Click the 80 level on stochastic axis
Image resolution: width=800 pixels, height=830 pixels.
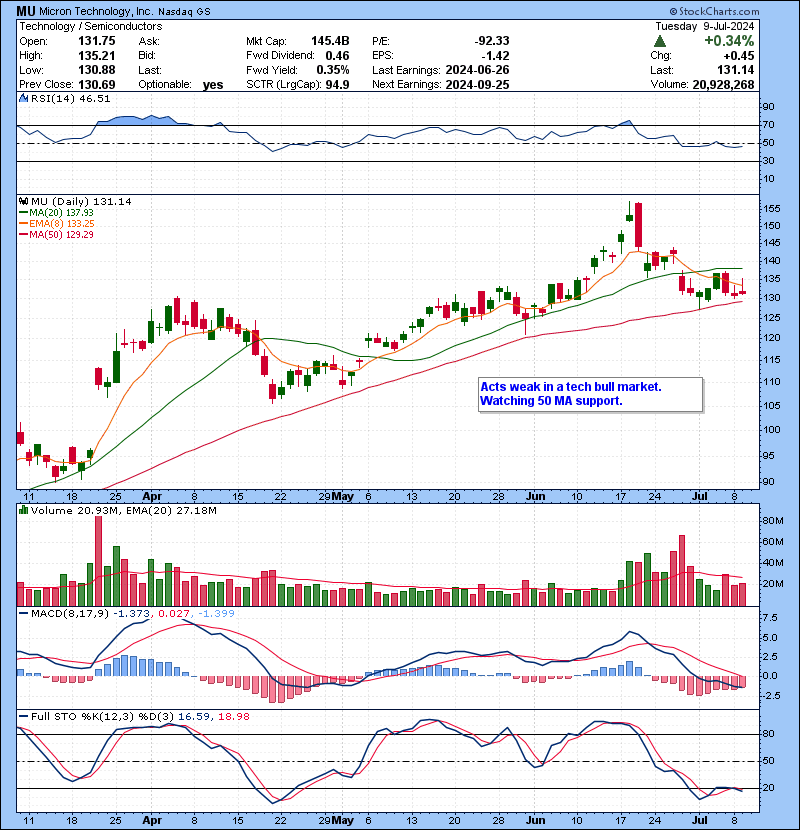[768, 734]
